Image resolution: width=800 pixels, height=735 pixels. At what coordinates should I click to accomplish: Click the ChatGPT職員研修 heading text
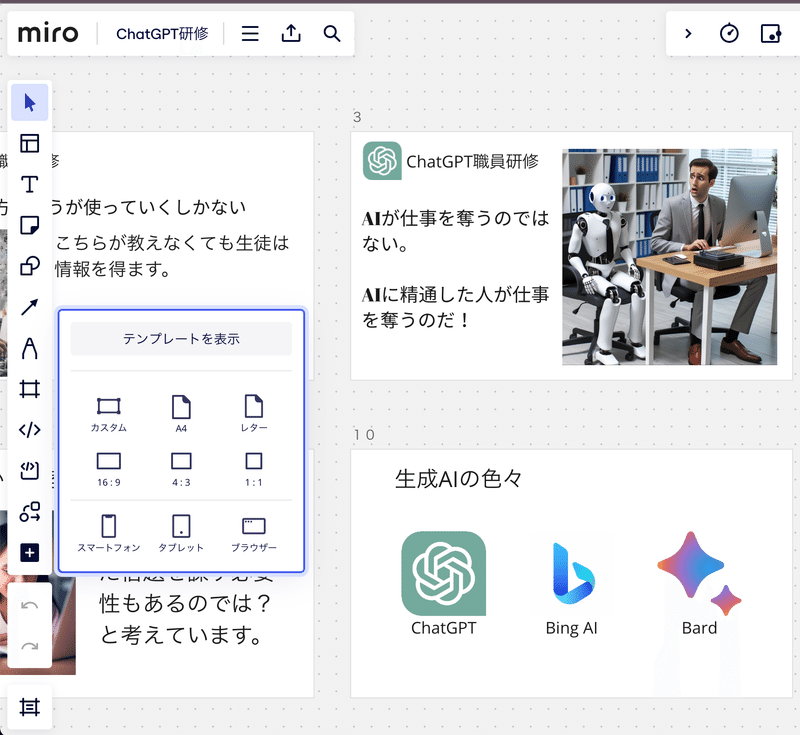(472, 161)
